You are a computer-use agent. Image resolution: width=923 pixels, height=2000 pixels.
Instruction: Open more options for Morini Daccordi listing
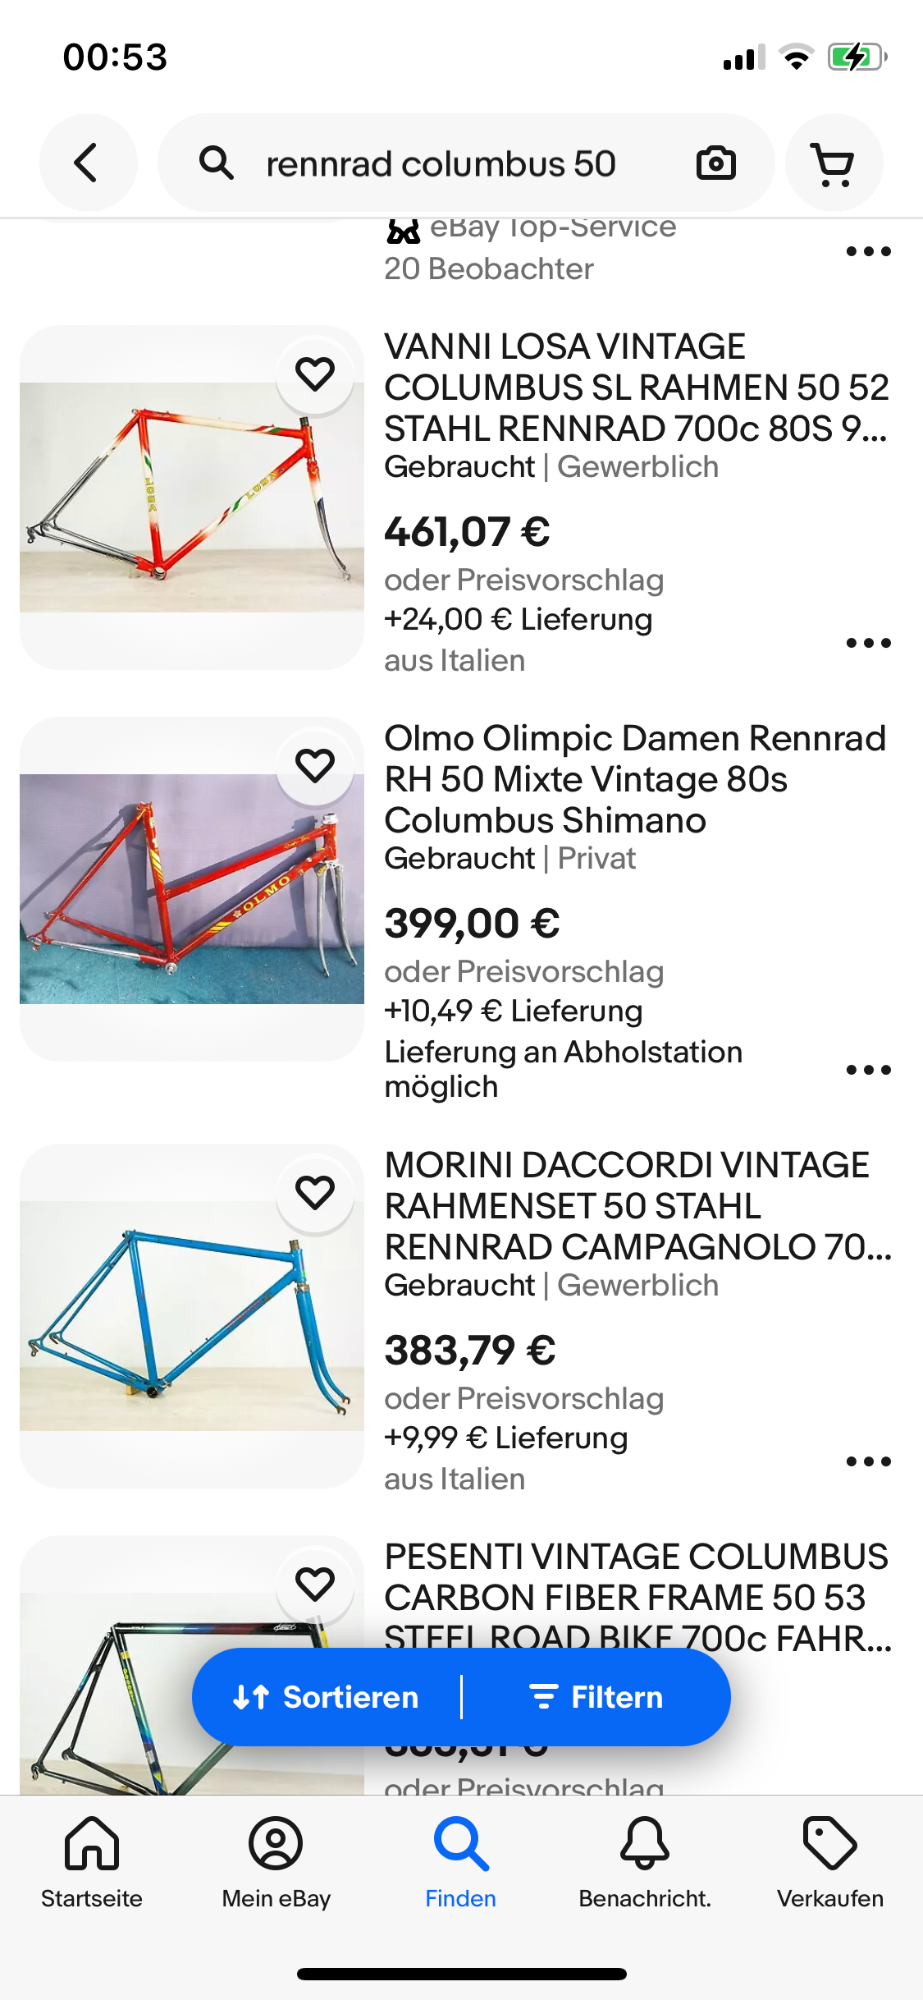click(868, 1462)
